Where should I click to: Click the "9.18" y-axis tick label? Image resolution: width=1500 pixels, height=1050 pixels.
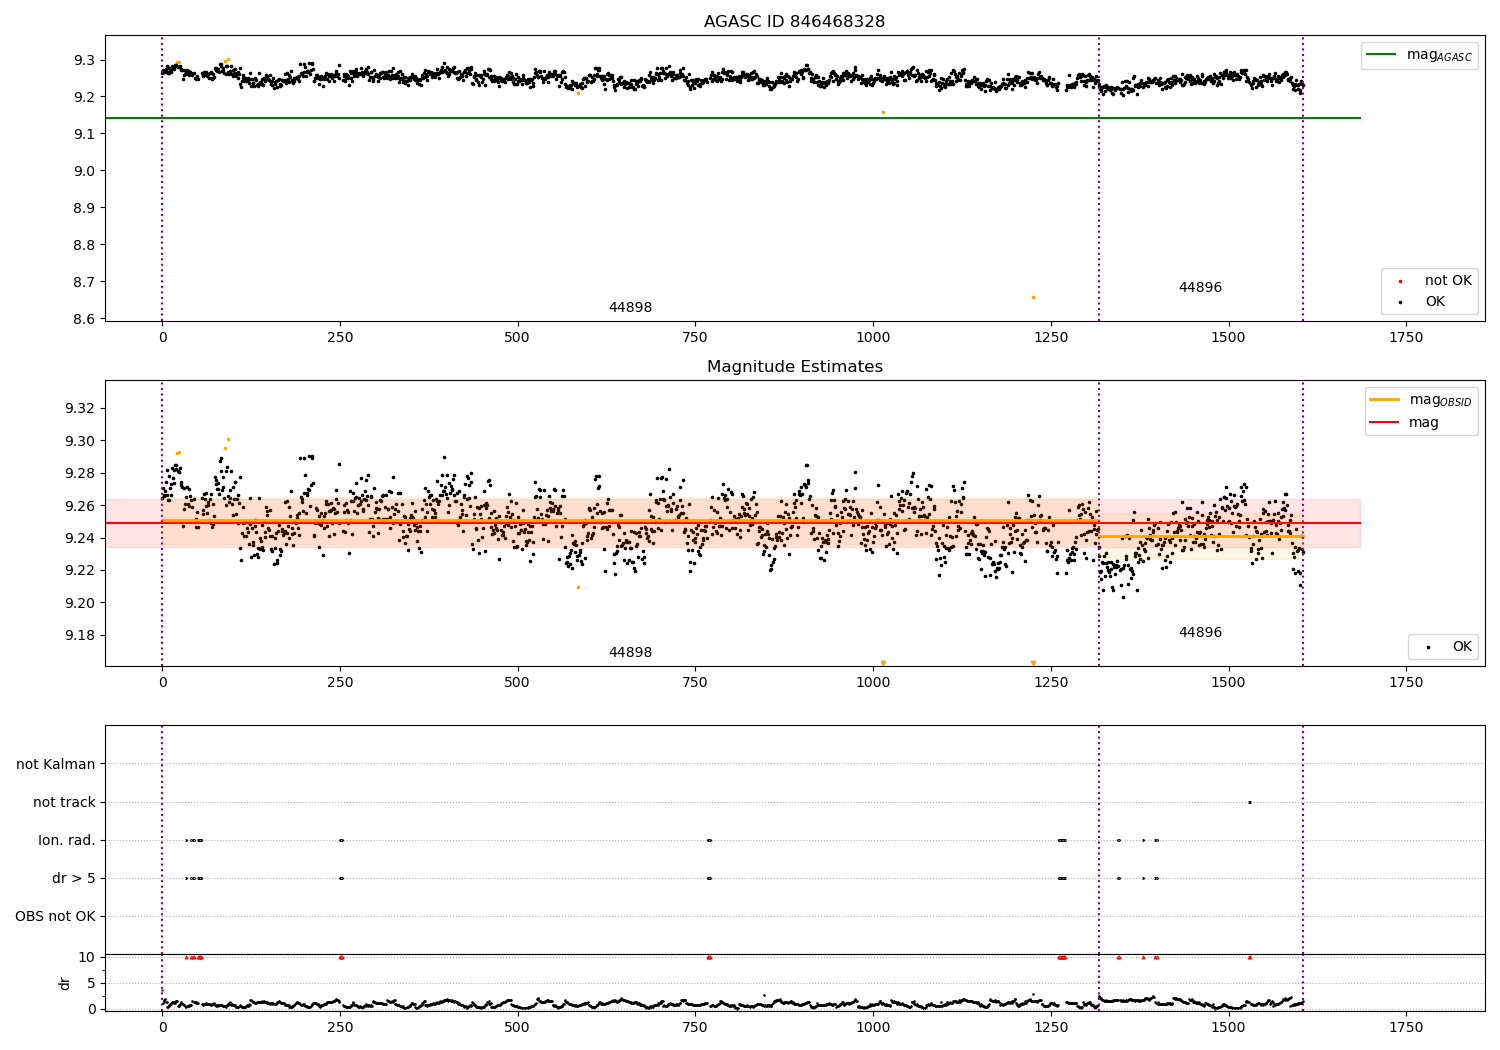[x=81, y=635]
